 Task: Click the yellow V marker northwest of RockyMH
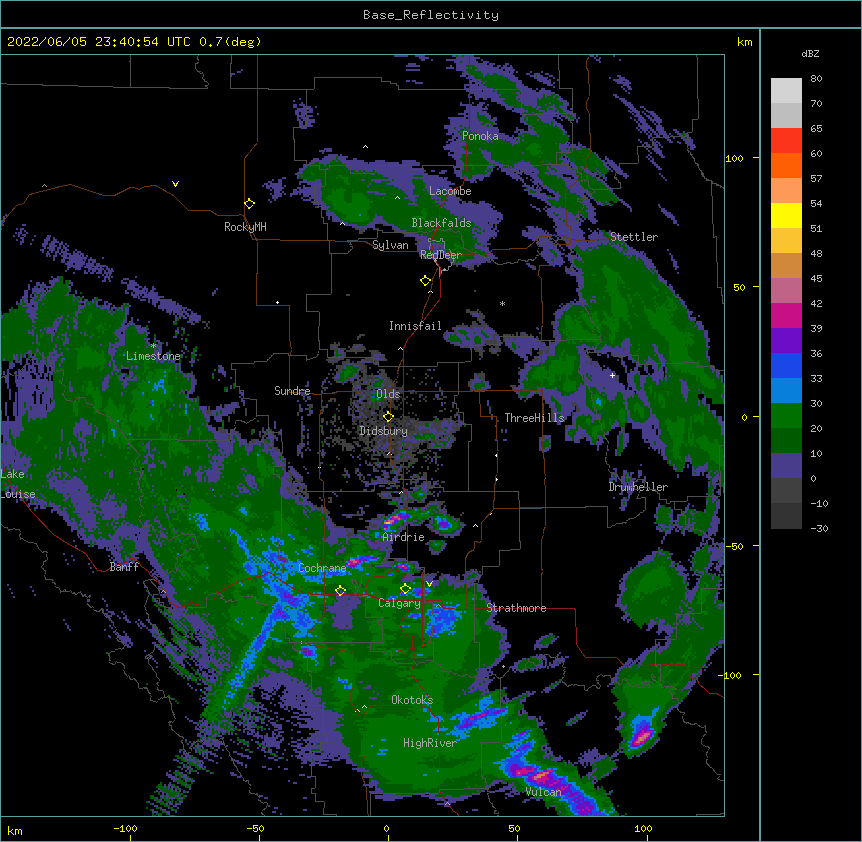point(175,184)
